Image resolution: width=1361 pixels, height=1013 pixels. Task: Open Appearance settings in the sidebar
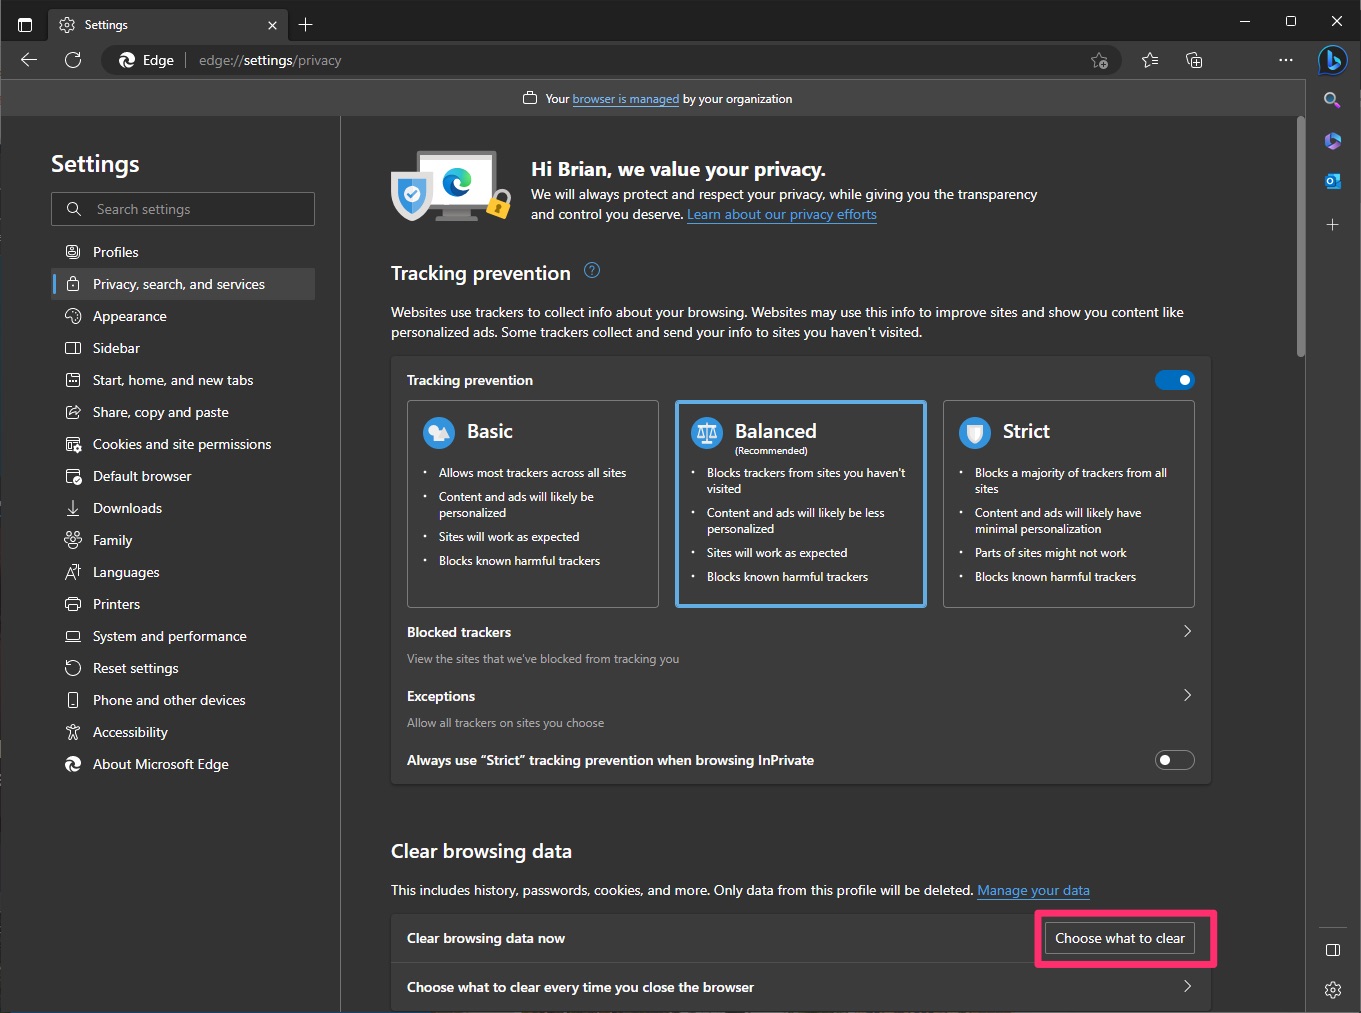(x=130, y=316)
